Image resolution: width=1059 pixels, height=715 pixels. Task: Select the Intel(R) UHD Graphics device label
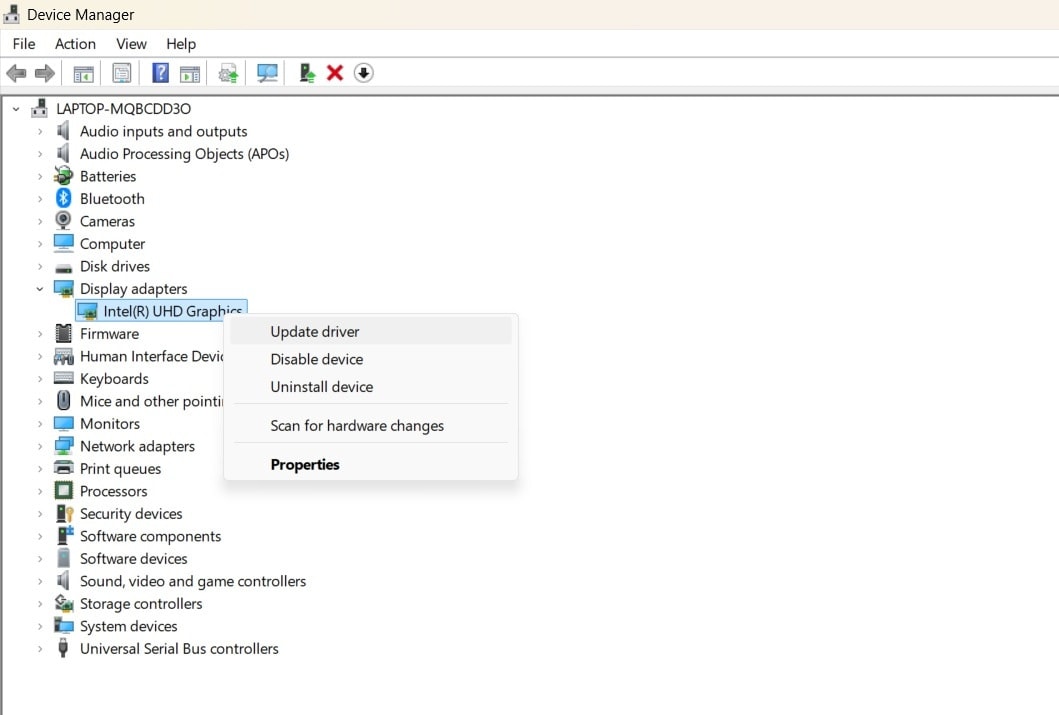point(172,311)
